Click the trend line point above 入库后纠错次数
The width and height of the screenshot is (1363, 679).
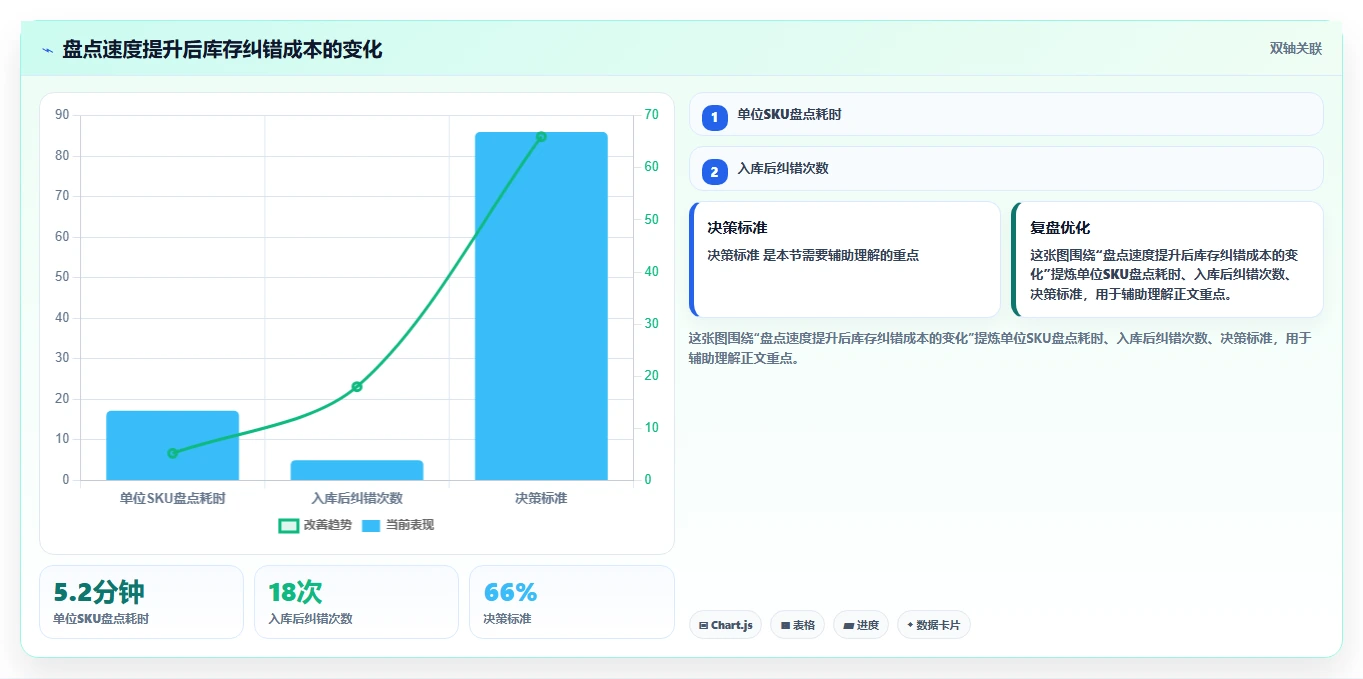(357, 386)
